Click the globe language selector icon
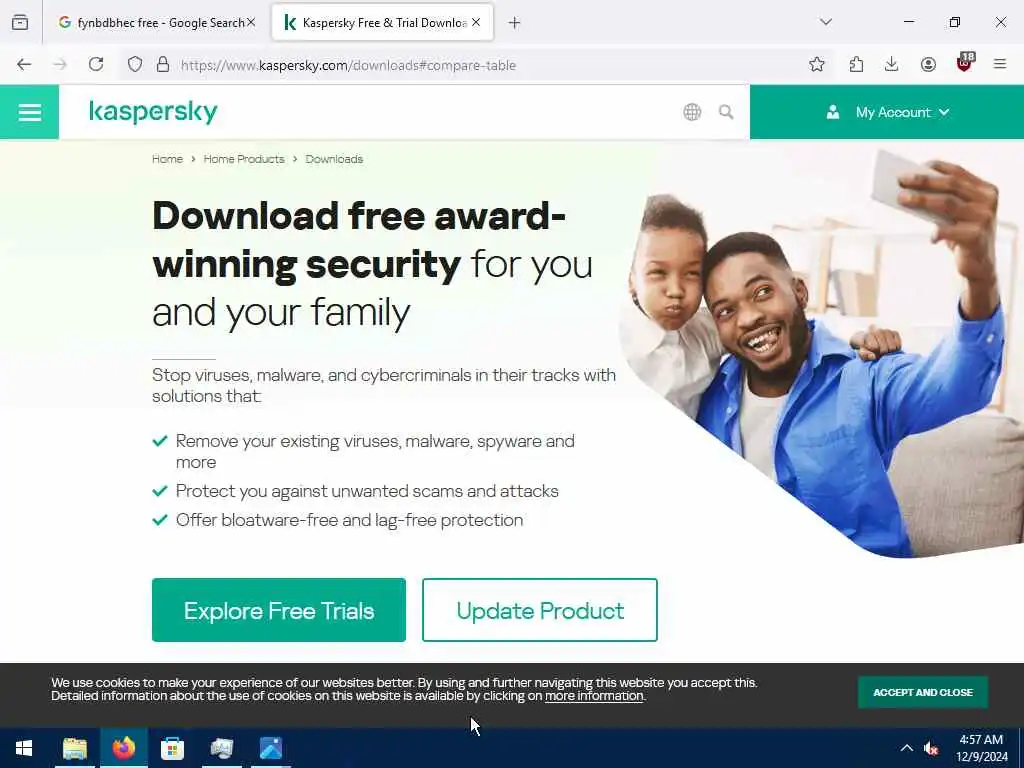 pos(692,112)
